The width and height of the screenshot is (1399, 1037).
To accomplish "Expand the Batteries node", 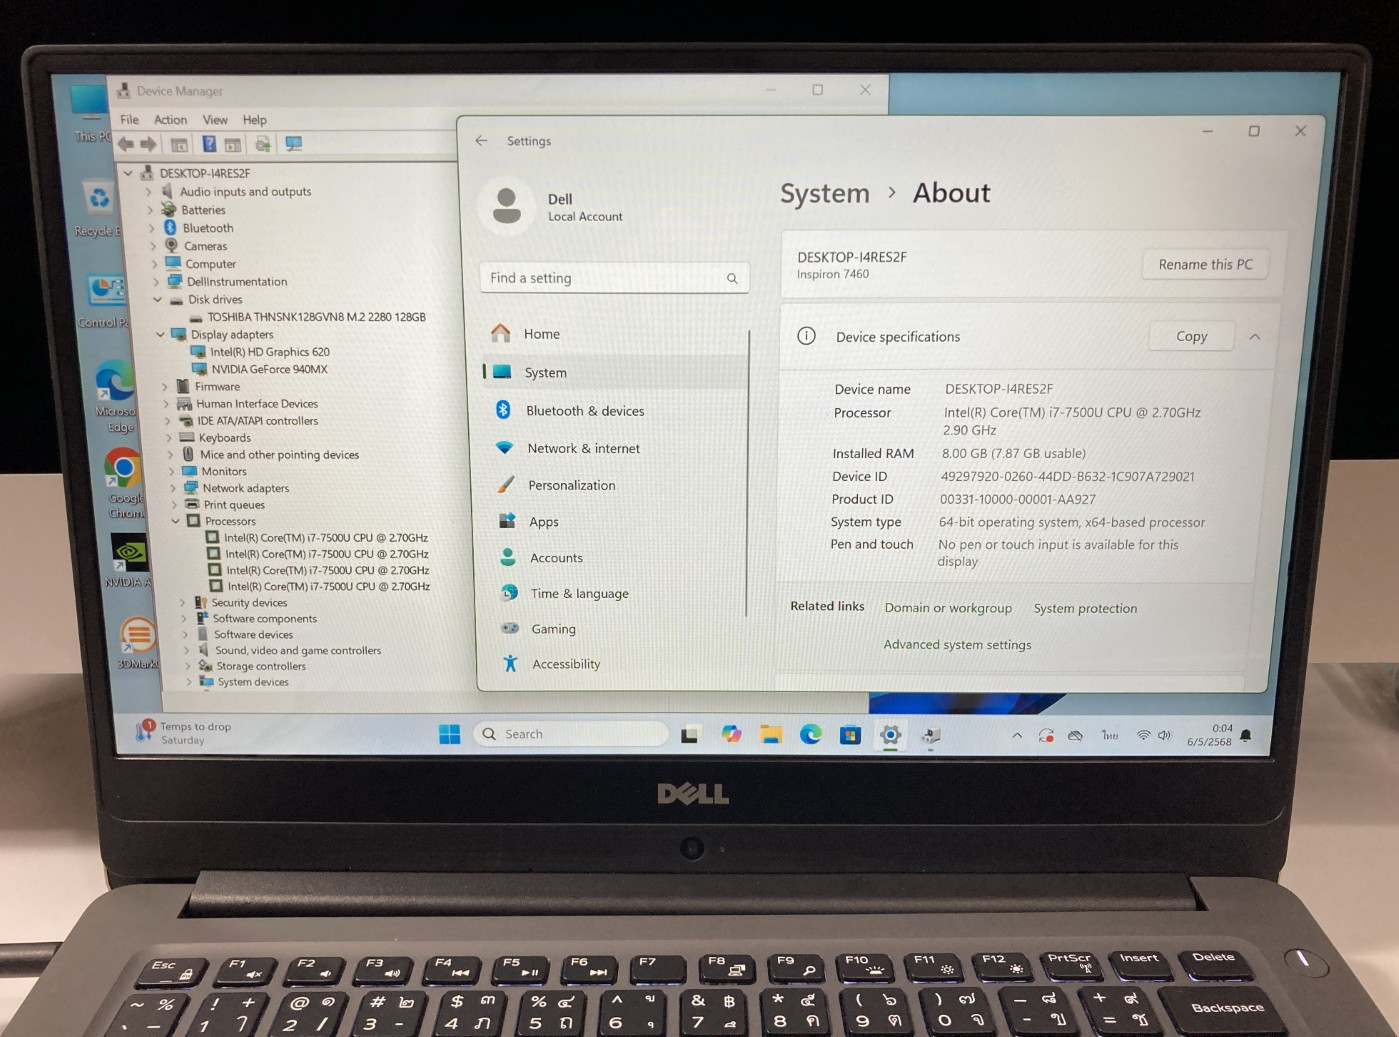I will 151,210.
